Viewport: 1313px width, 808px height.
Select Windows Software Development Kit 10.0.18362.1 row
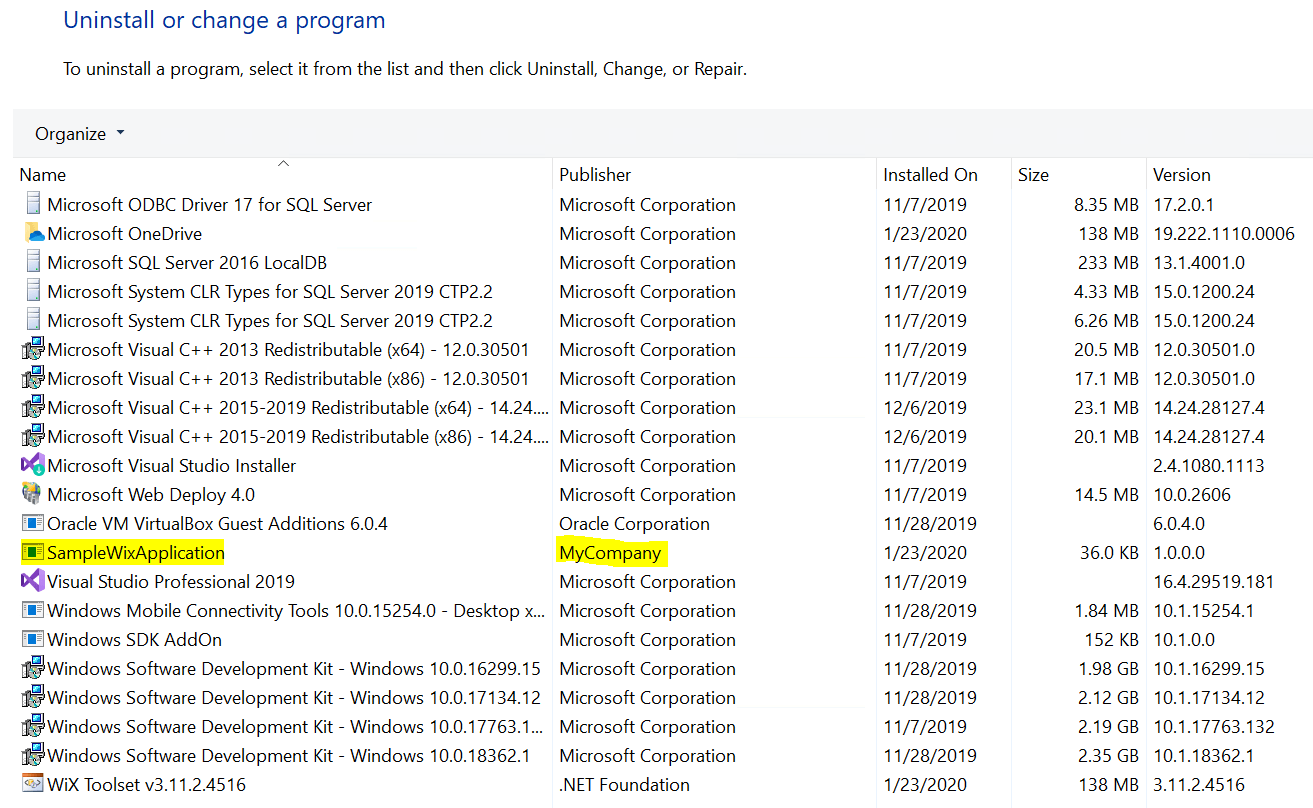pyautogui.click(x=288, y=756)
